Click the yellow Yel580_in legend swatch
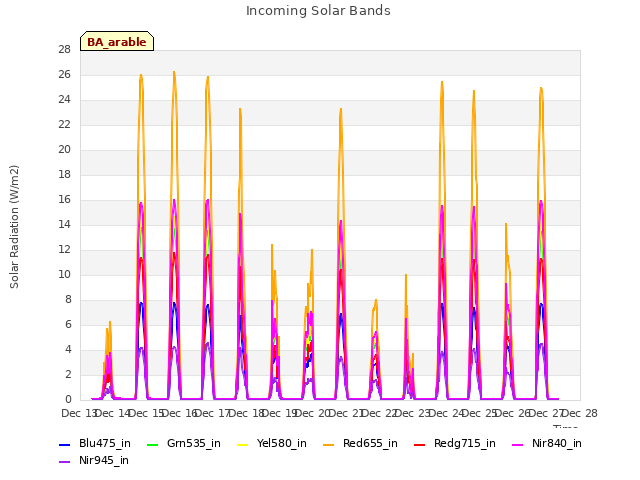 point(242,444)
